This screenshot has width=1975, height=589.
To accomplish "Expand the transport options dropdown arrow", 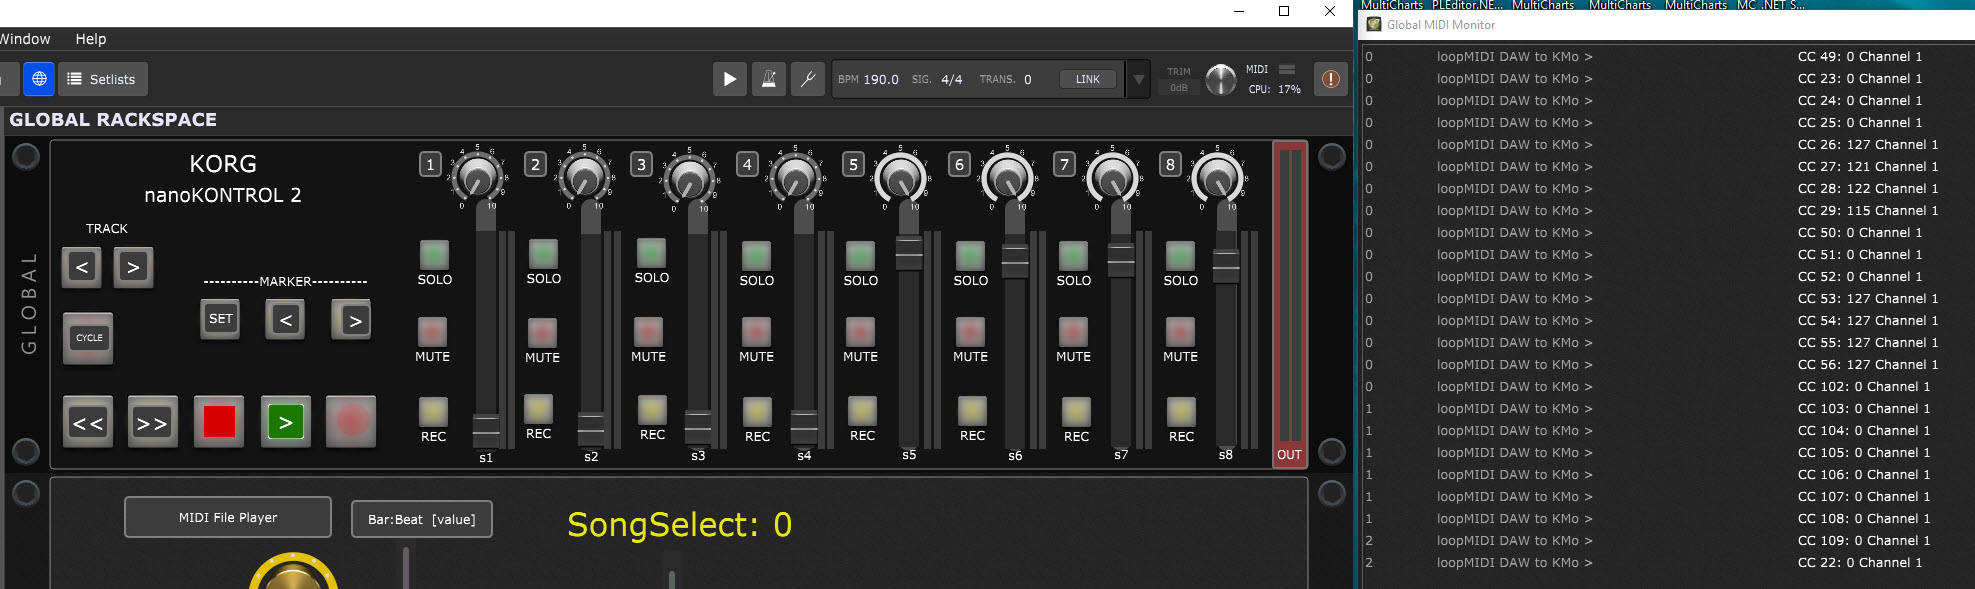I will 1138,79.
